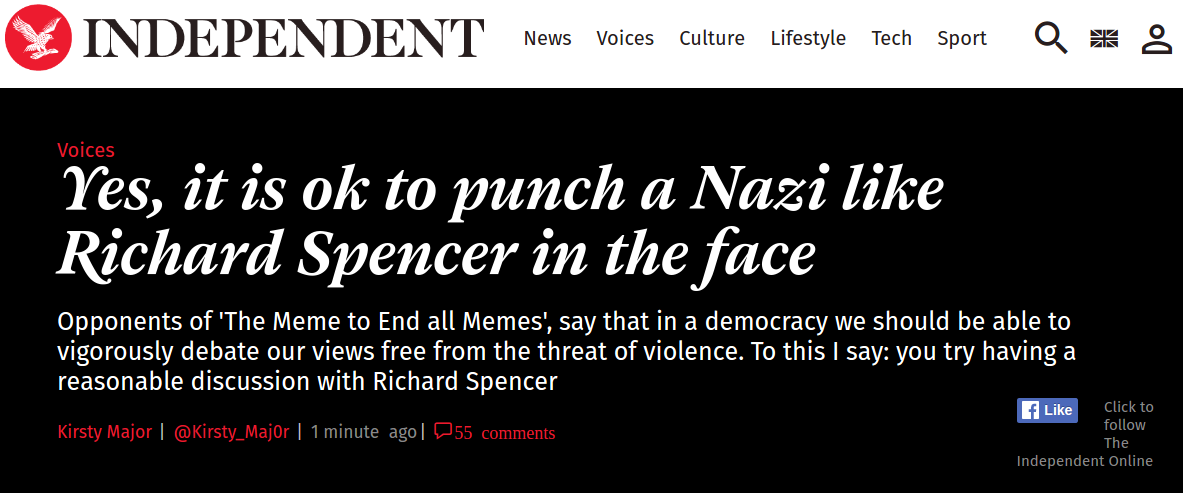Image resolution: width=1183 pixels, height=493 pixels.
Task: Open the Culture menu section
Action: [711, 38]
